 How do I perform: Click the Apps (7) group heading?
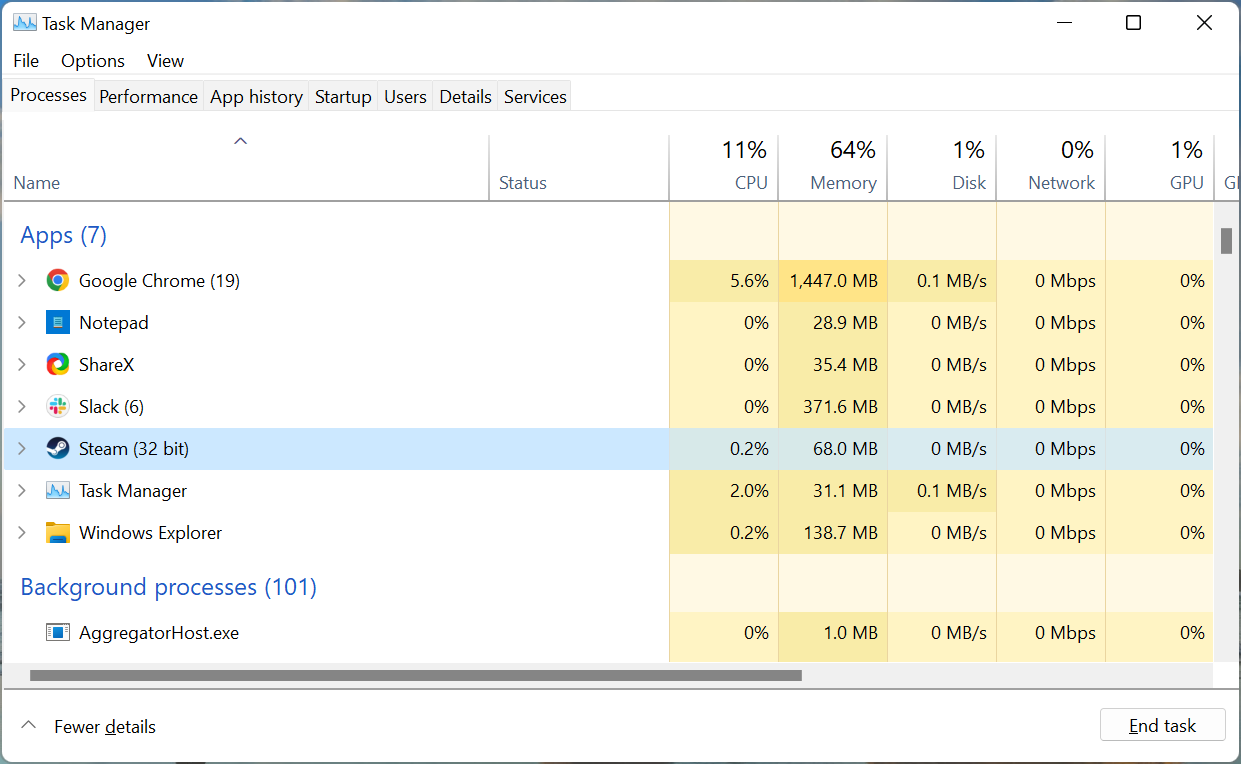64,235
